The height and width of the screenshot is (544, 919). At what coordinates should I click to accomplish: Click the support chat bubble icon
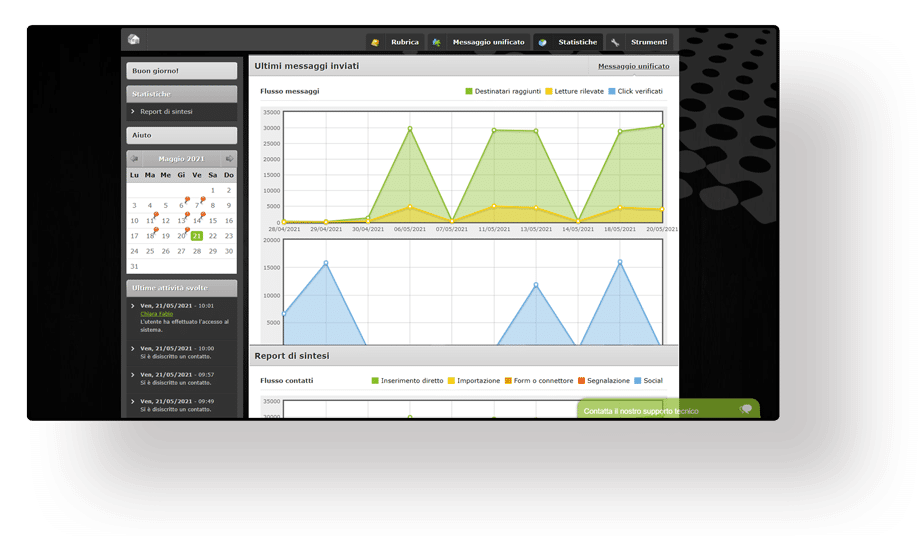(745, 410)
